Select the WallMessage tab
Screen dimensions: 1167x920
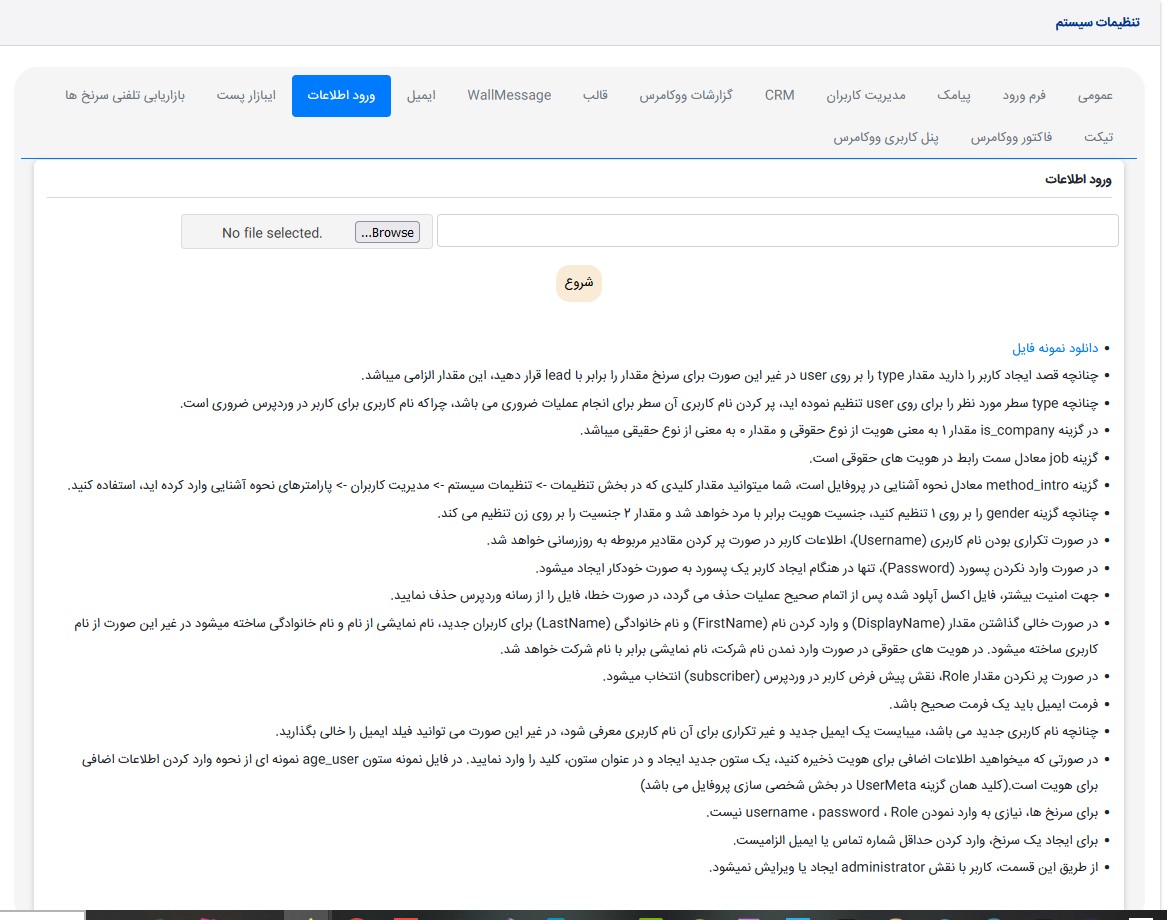click(x=509, y=96)
